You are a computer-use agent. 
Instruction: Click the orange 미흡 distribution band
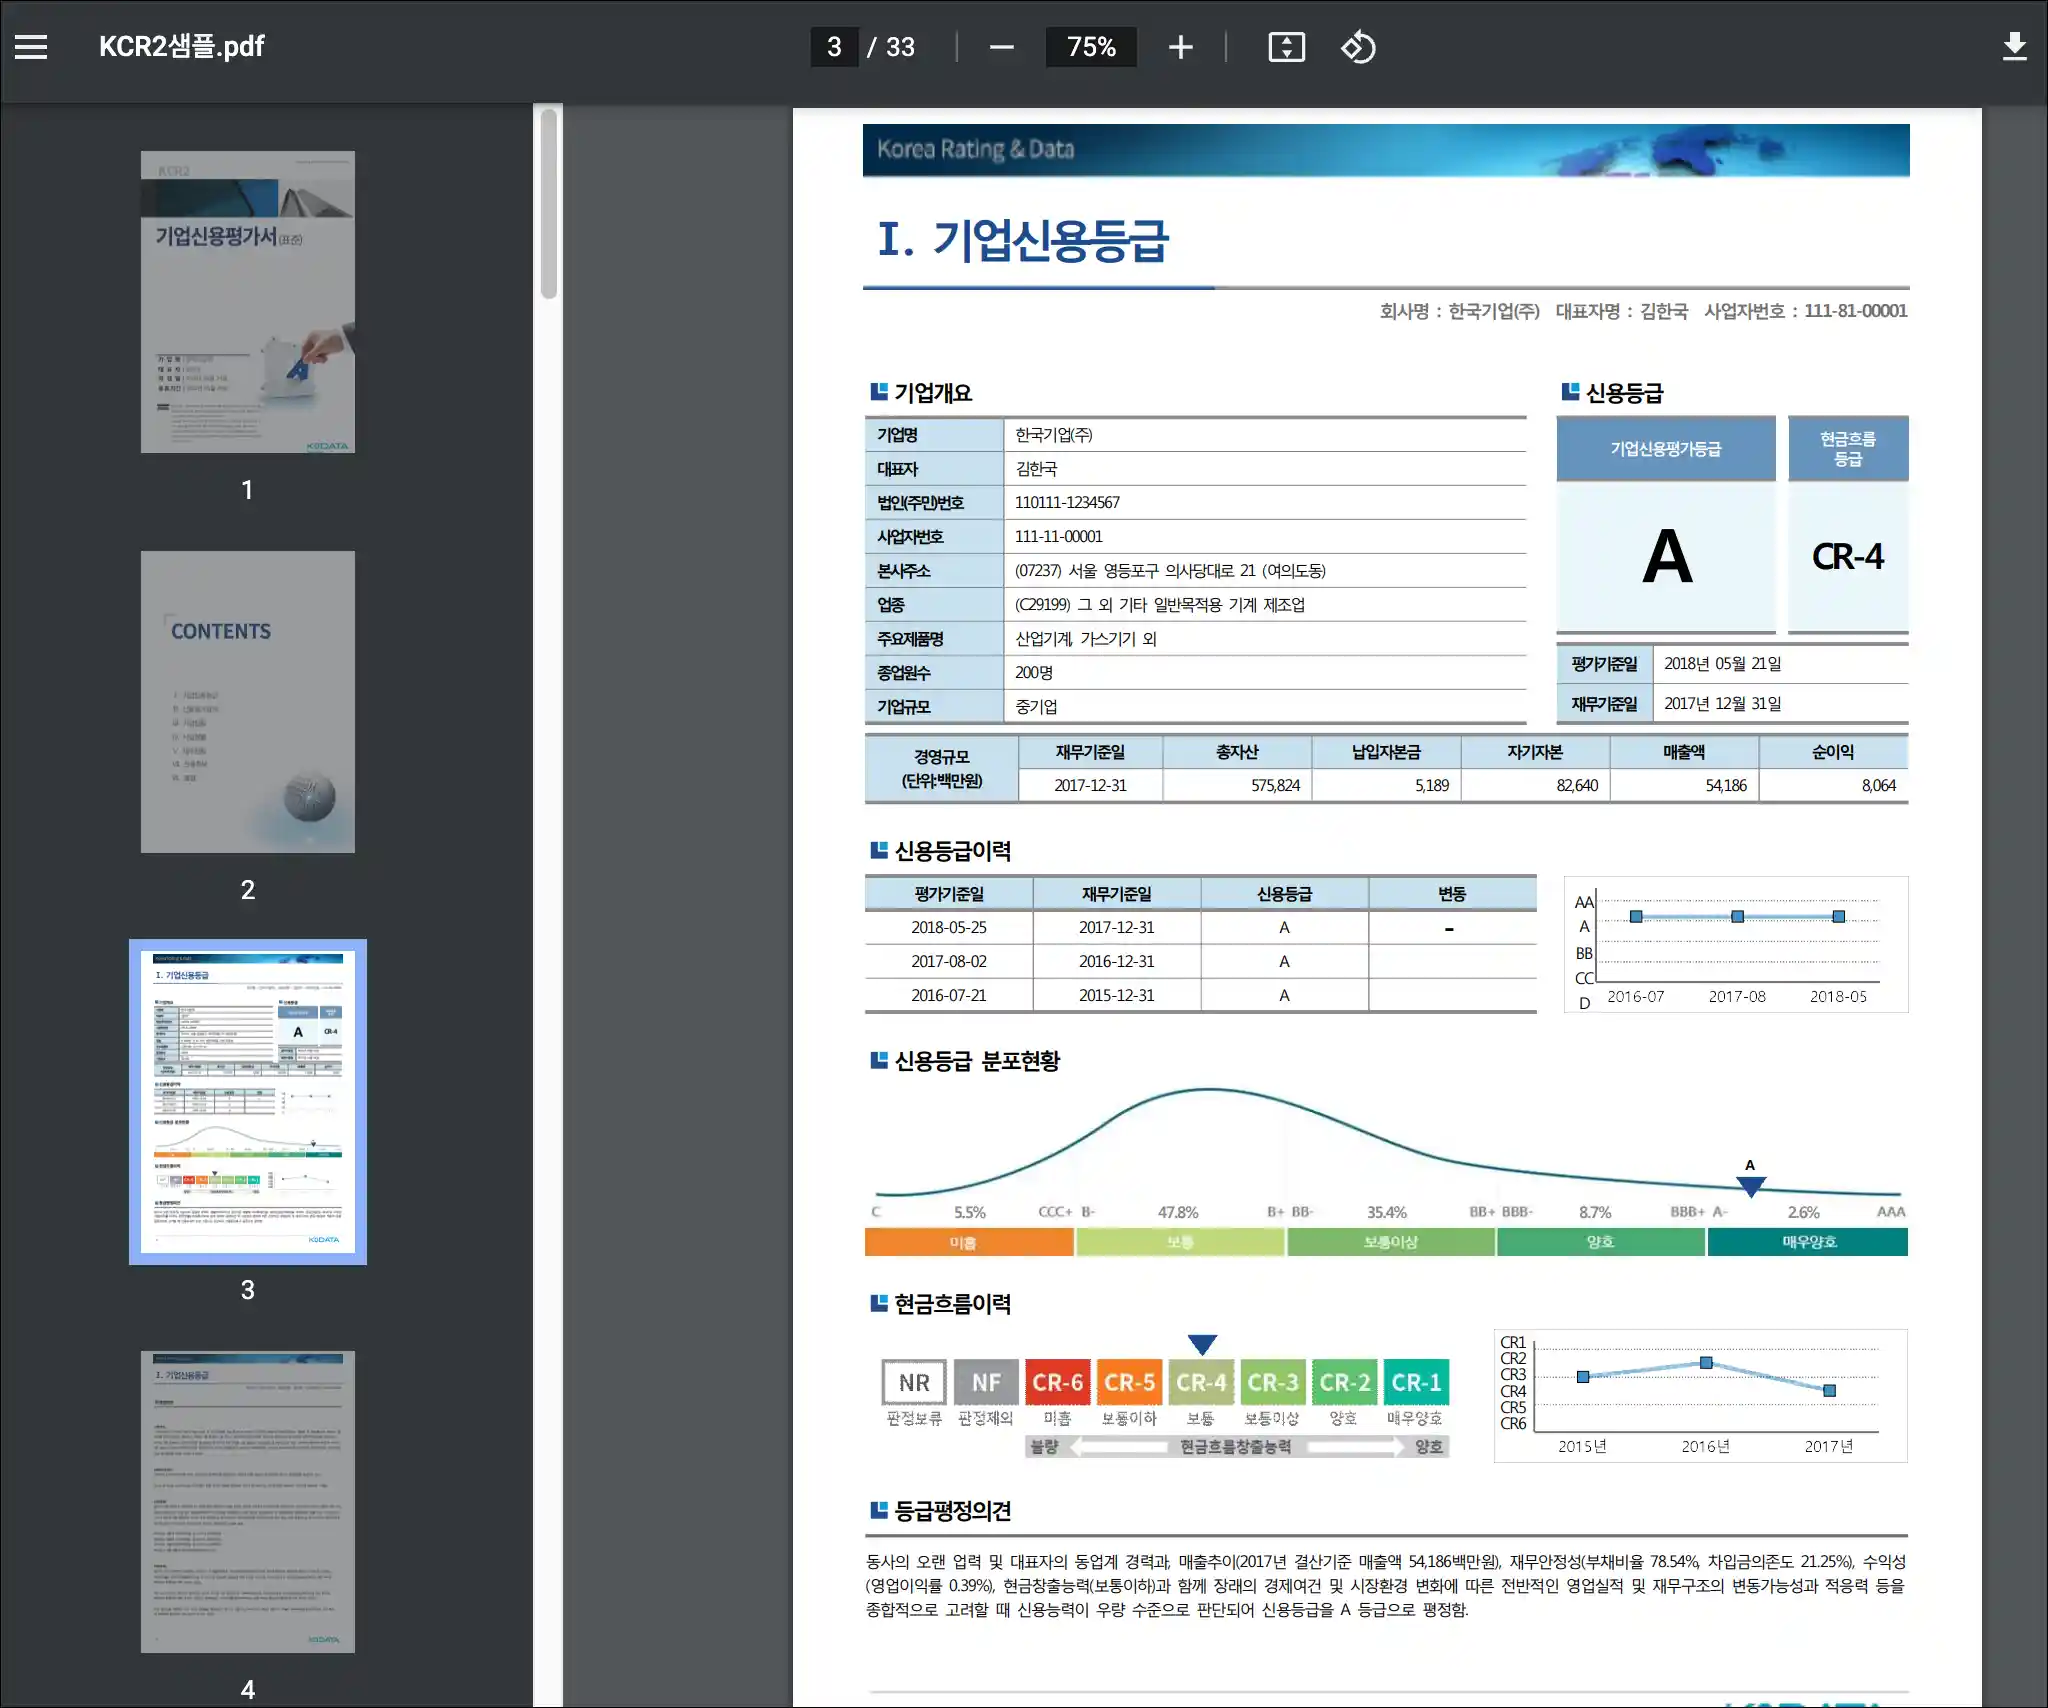[x=968, y=1242]
